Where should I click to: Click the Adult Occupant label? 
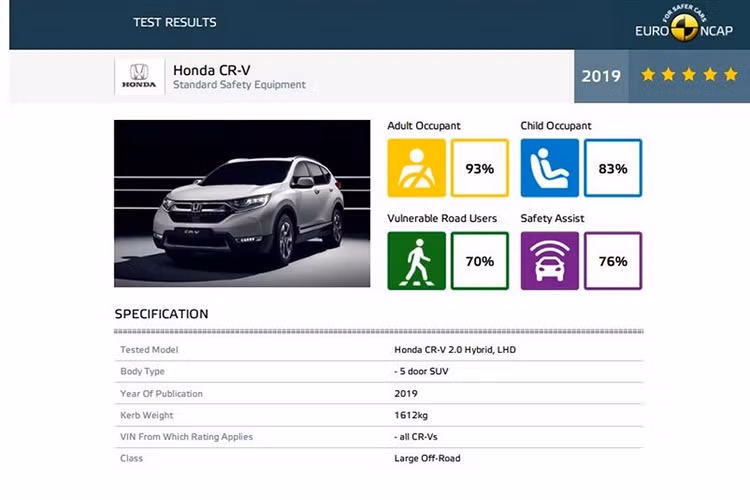(424, 126)
